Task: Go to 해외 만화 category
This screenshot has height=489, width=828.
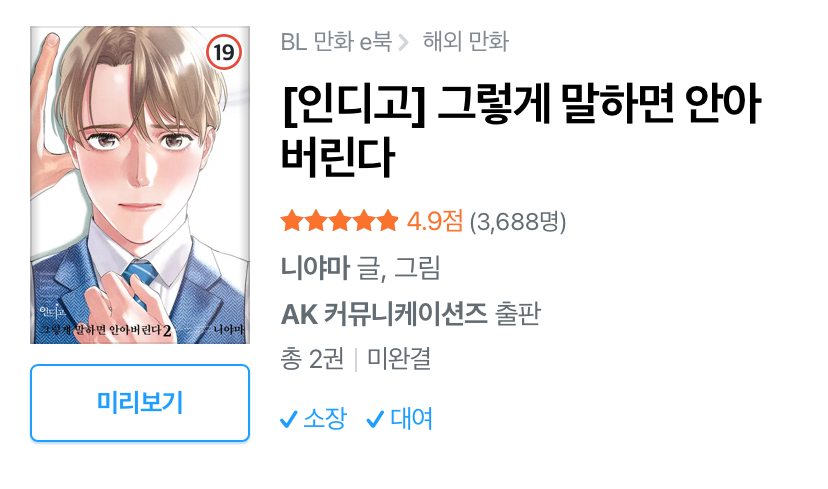Action: coord(466,42)
